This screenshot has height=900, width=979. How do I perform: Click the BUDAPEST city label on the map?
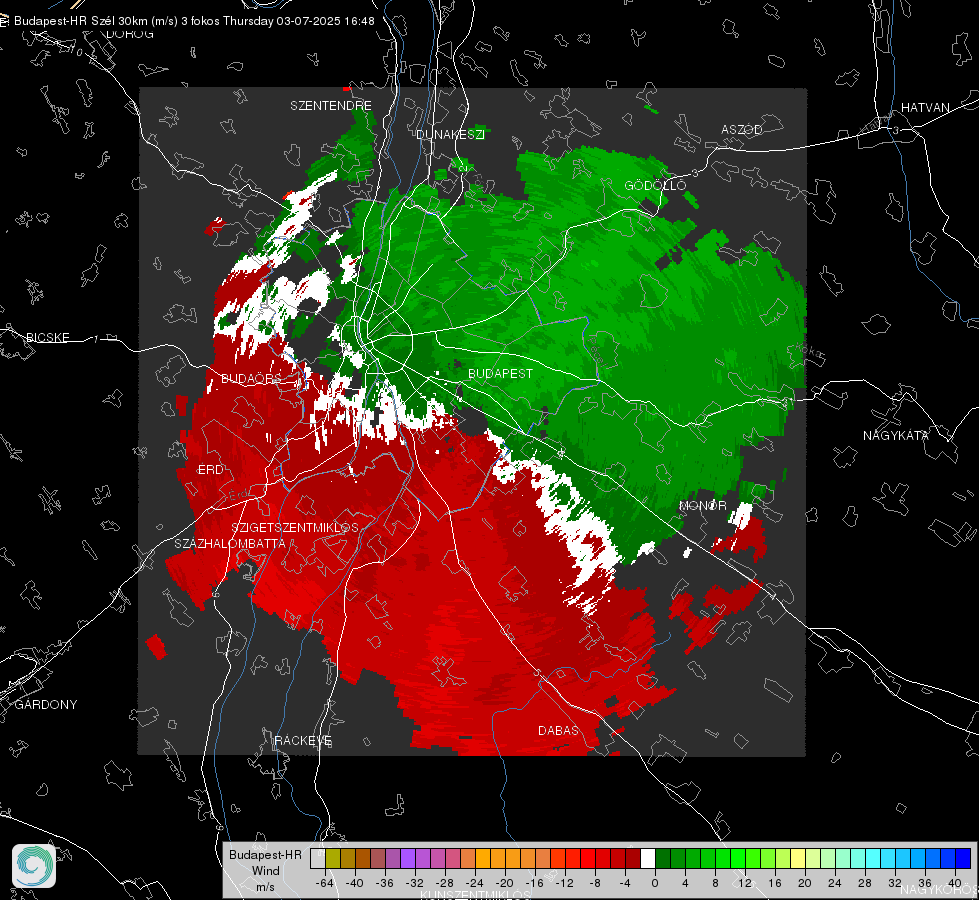[501, 373]
